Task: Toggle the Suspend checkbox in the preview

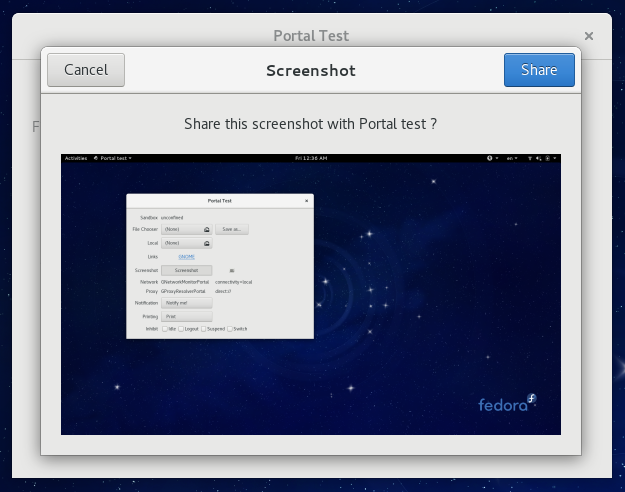Action: [203, 328]
